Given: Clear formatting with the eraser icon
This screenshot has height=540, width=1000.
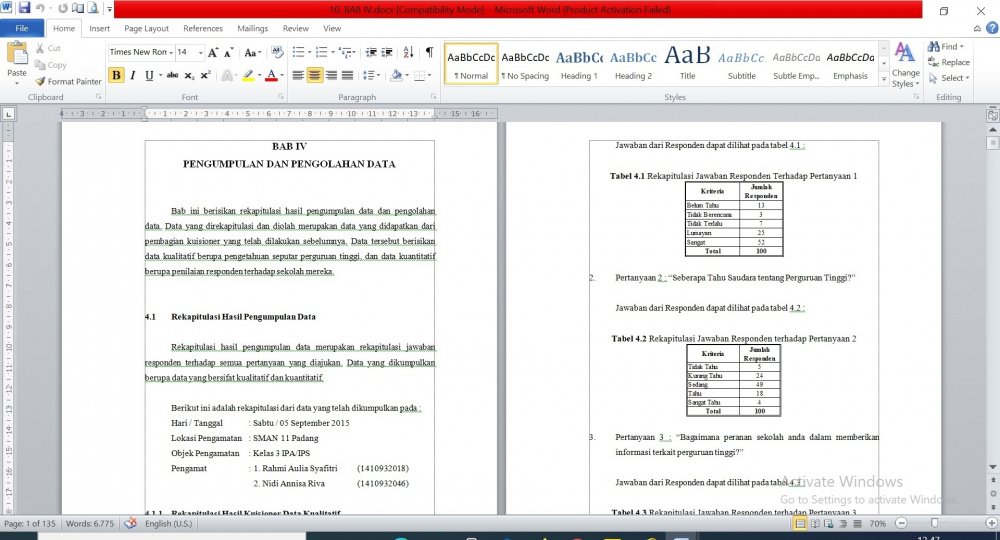Looking at the screenshot, I should pos(277,52).
